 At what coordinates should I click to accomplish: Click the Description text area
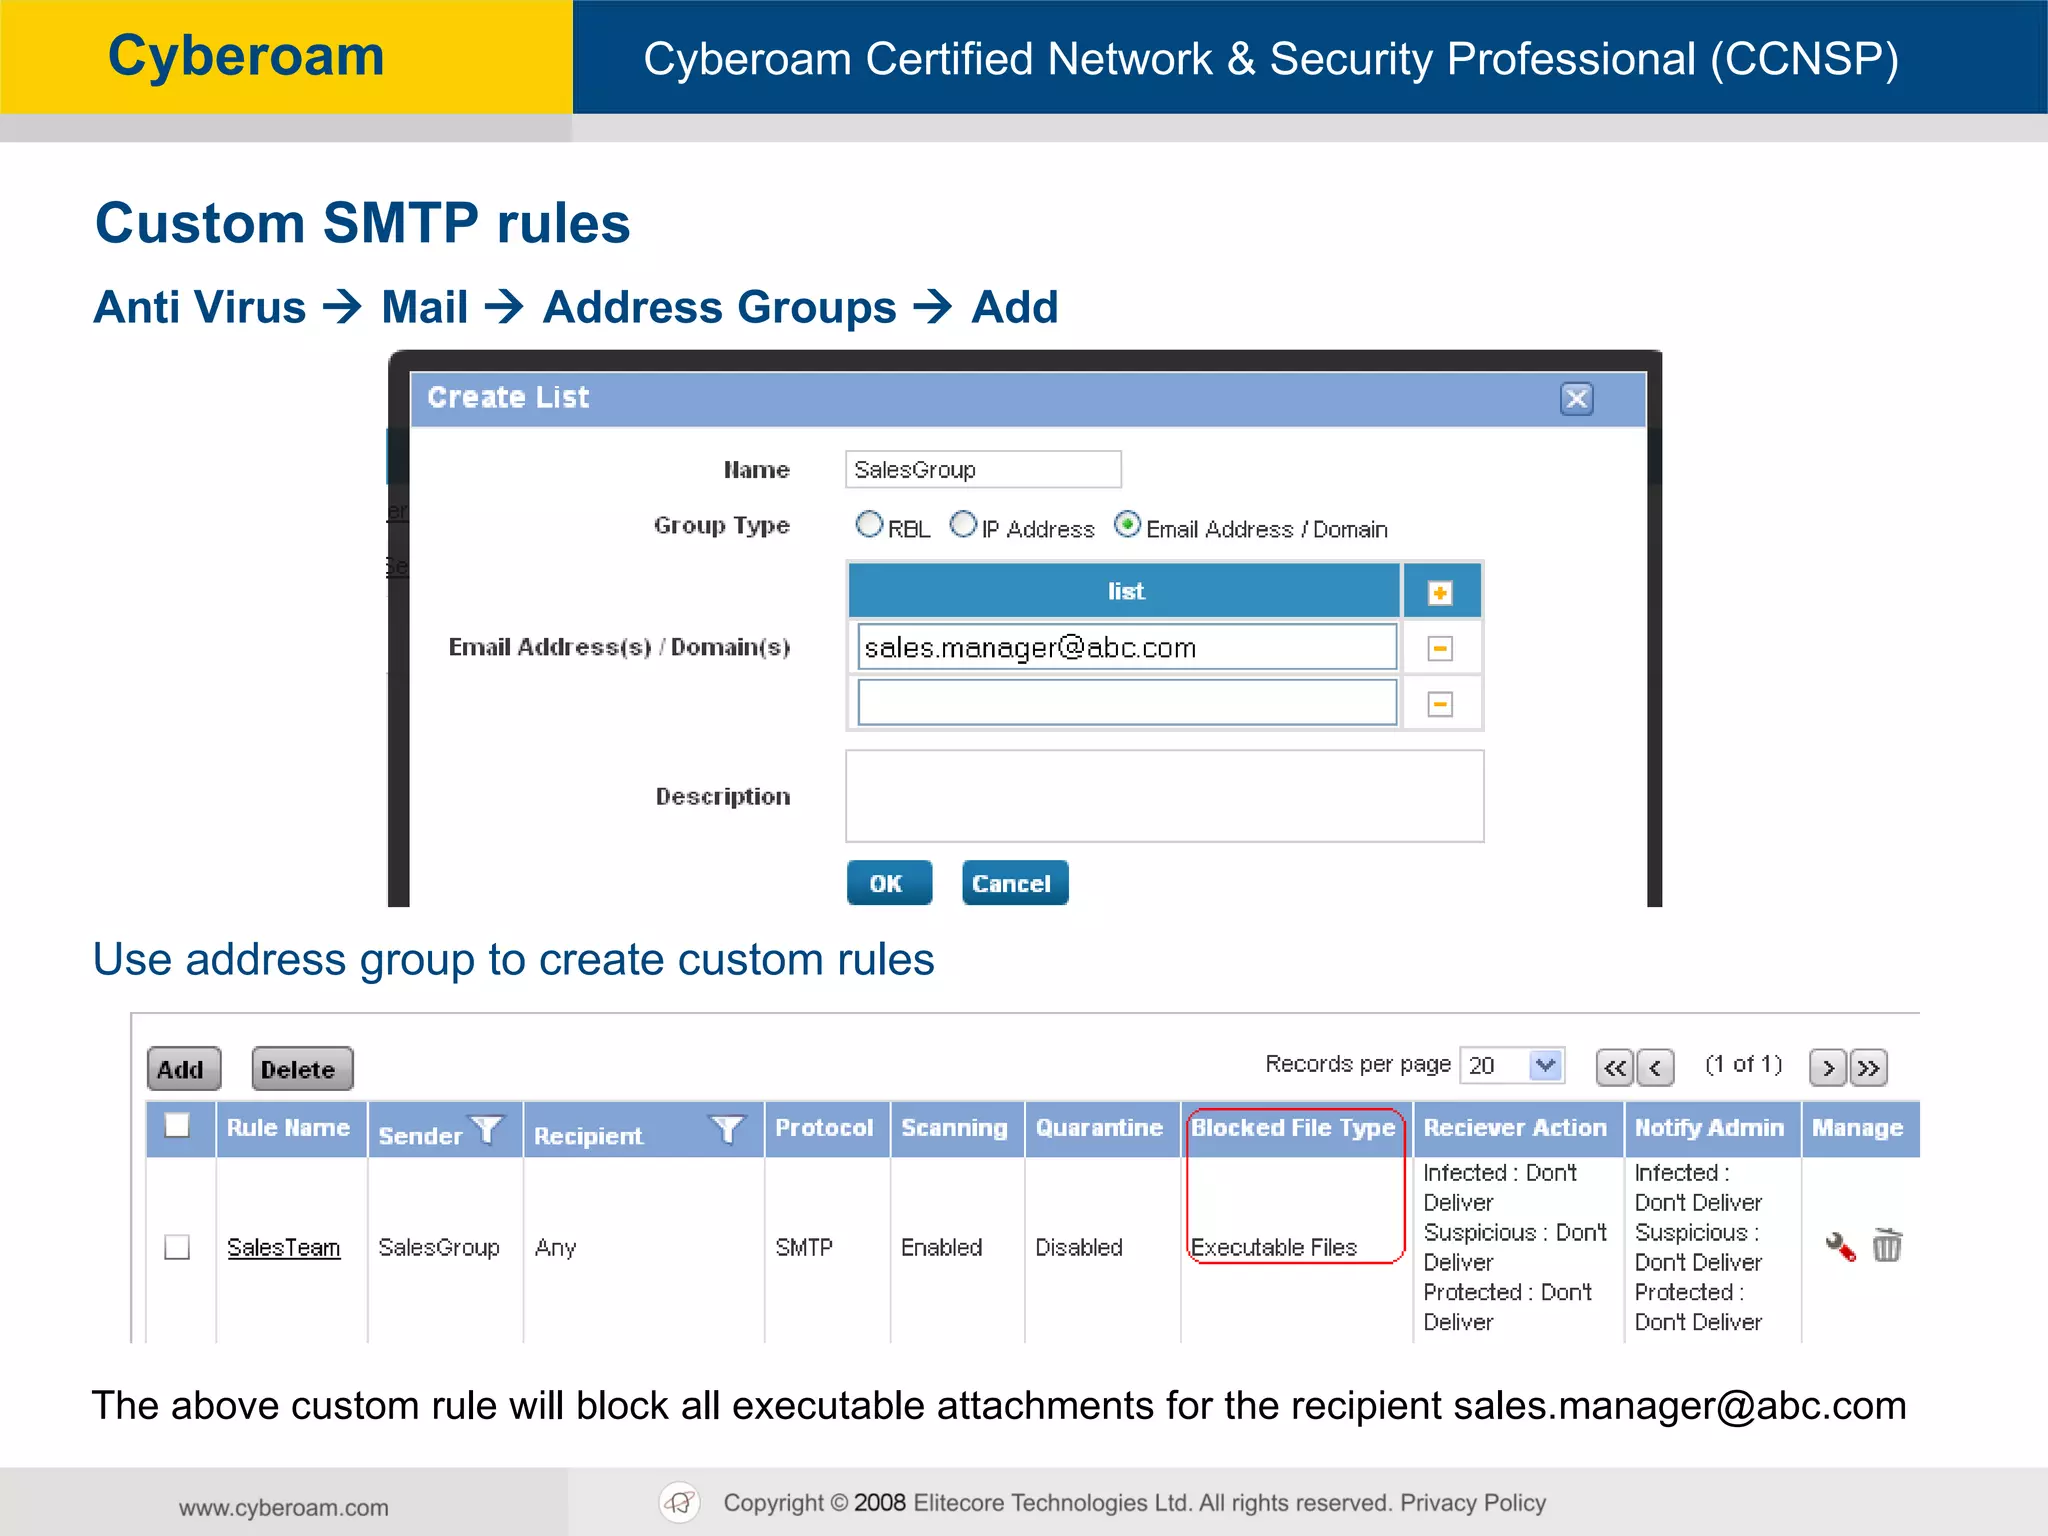coord(1164,796)
